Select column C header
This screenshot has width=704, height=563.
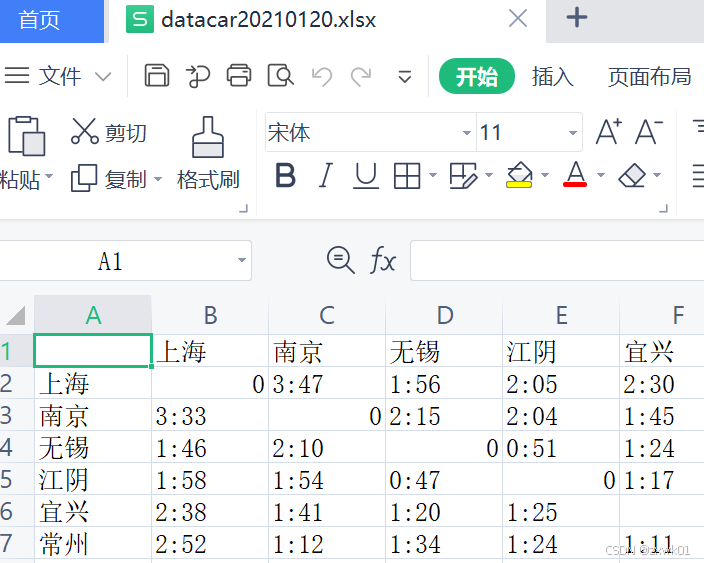click(327, 315)
